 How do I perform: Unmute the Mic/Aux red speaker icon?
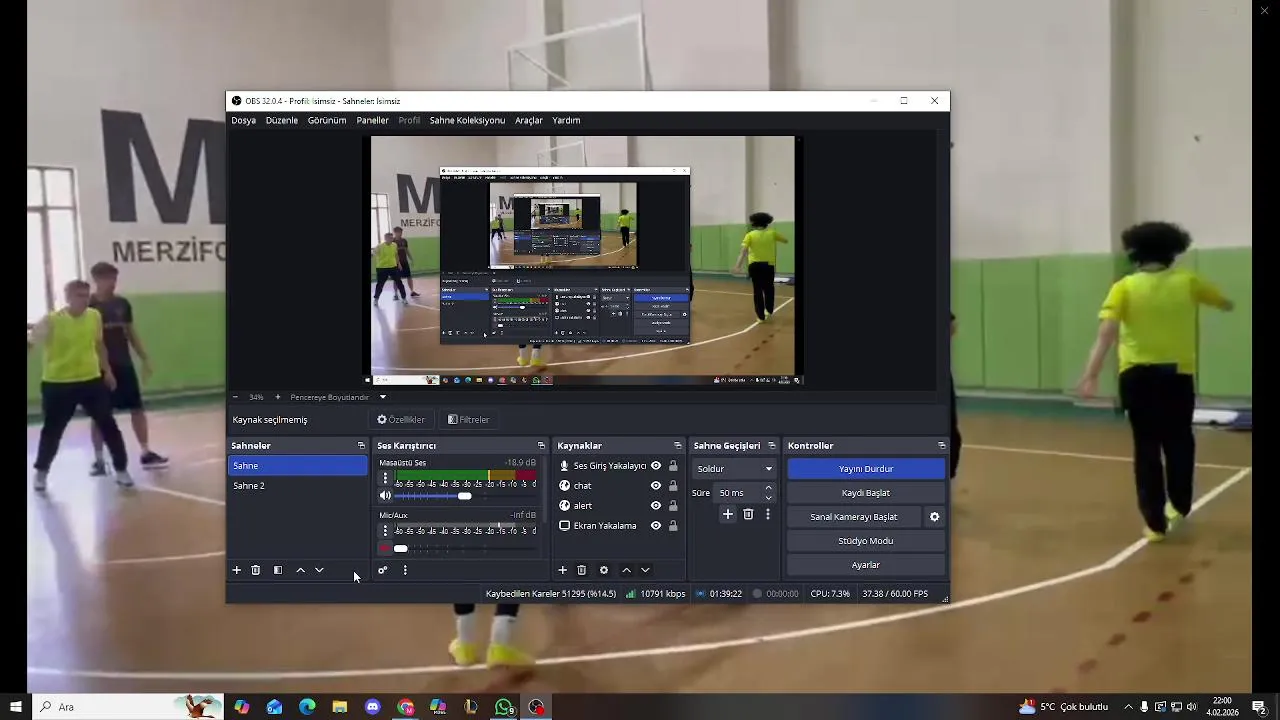(385, 548)
